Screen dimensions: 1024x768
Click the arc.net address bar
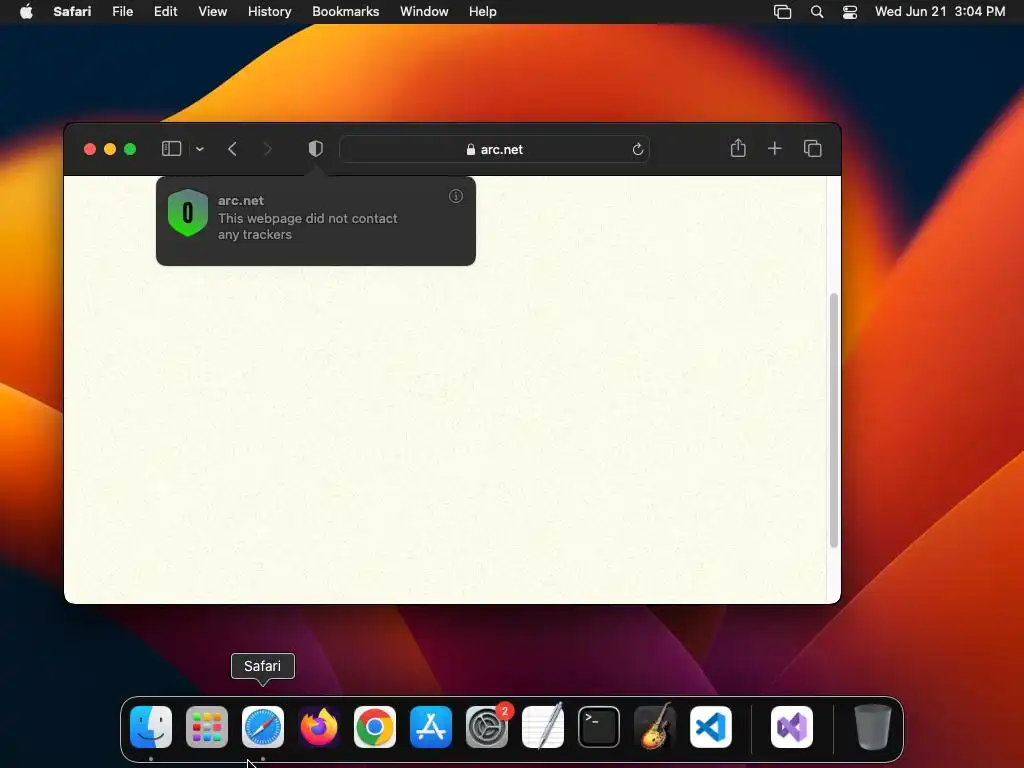click(494, 150)
